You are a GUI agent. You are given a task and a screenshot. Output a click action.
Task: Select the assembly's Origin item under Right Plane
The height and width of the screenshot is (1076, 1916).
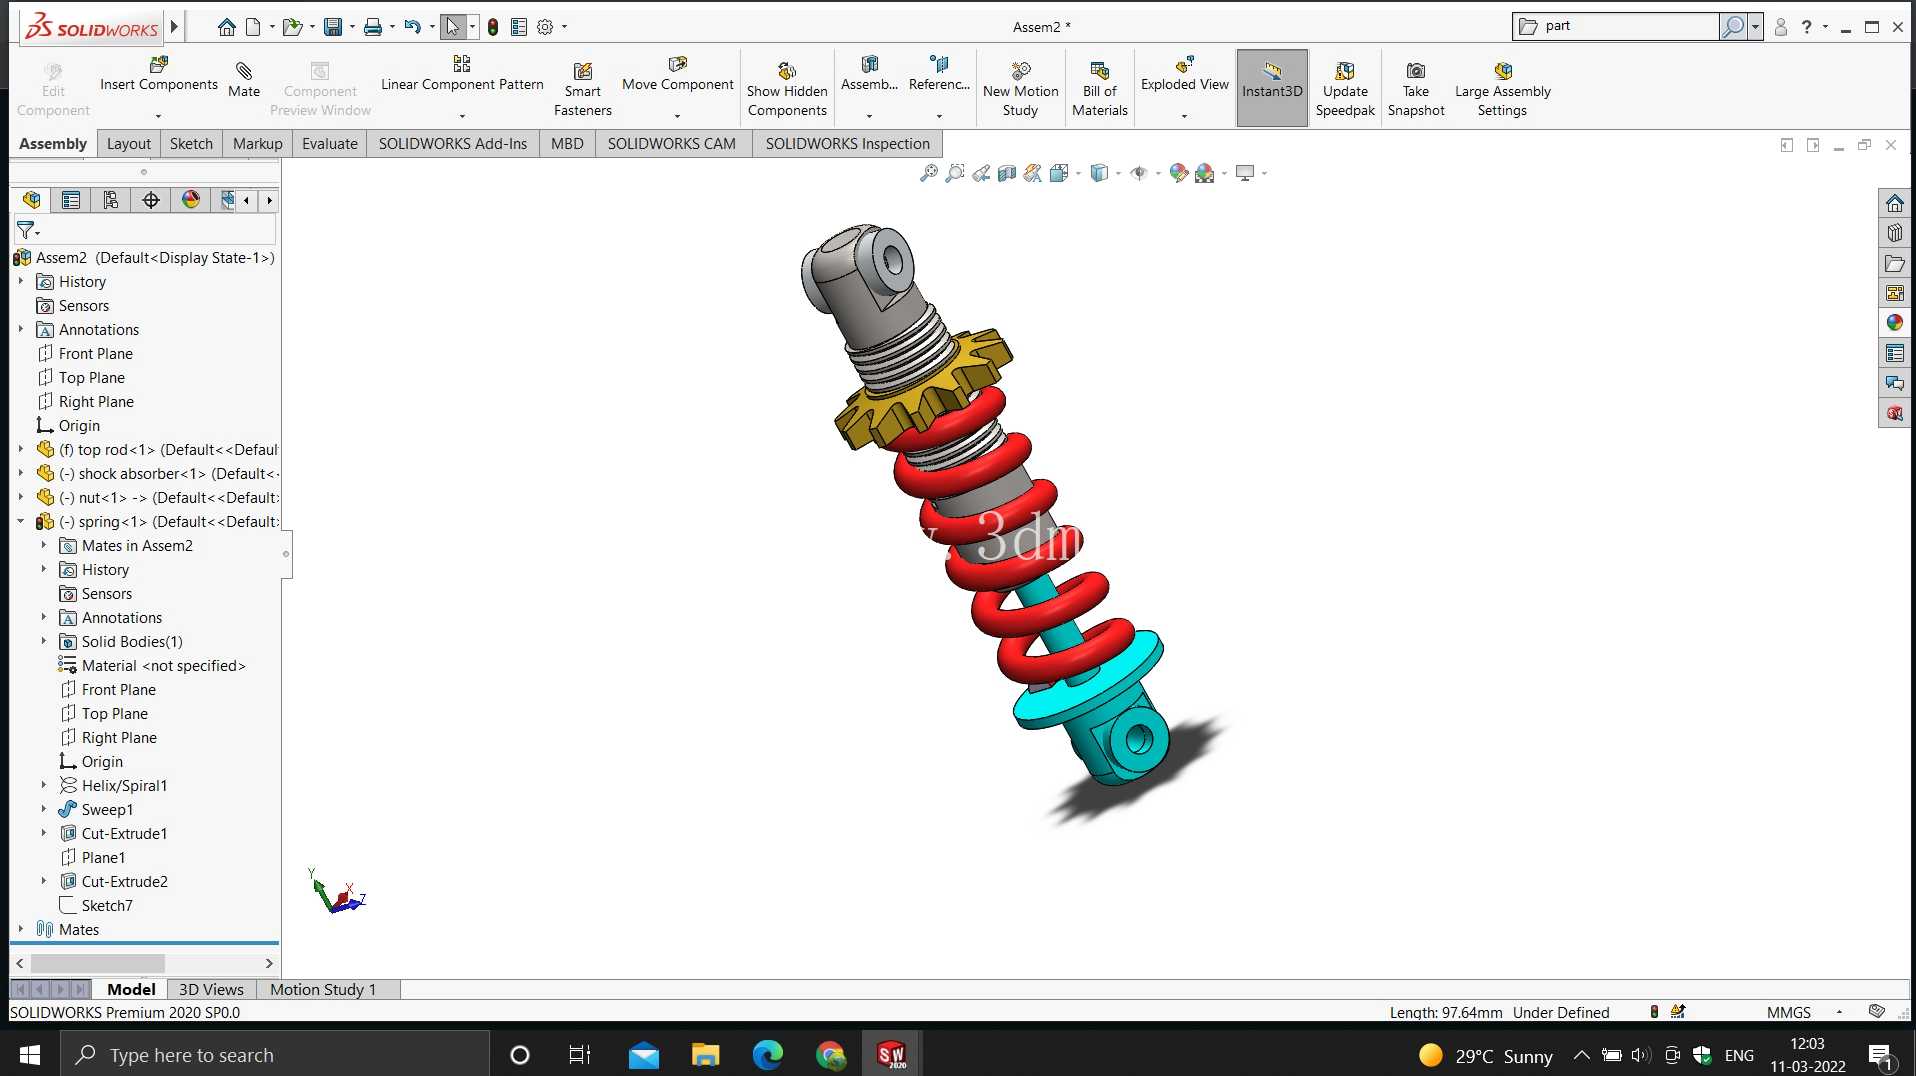(x=79, y=426)
